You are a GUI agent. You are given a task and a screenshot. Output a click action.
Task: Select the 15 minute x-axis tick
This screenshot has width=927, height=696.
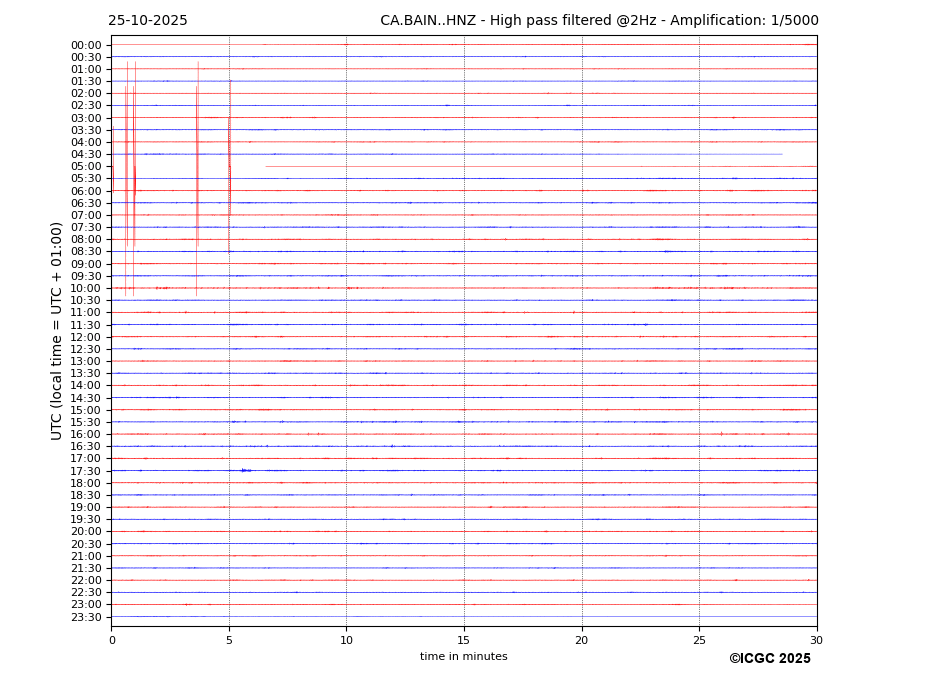point(464,640)
